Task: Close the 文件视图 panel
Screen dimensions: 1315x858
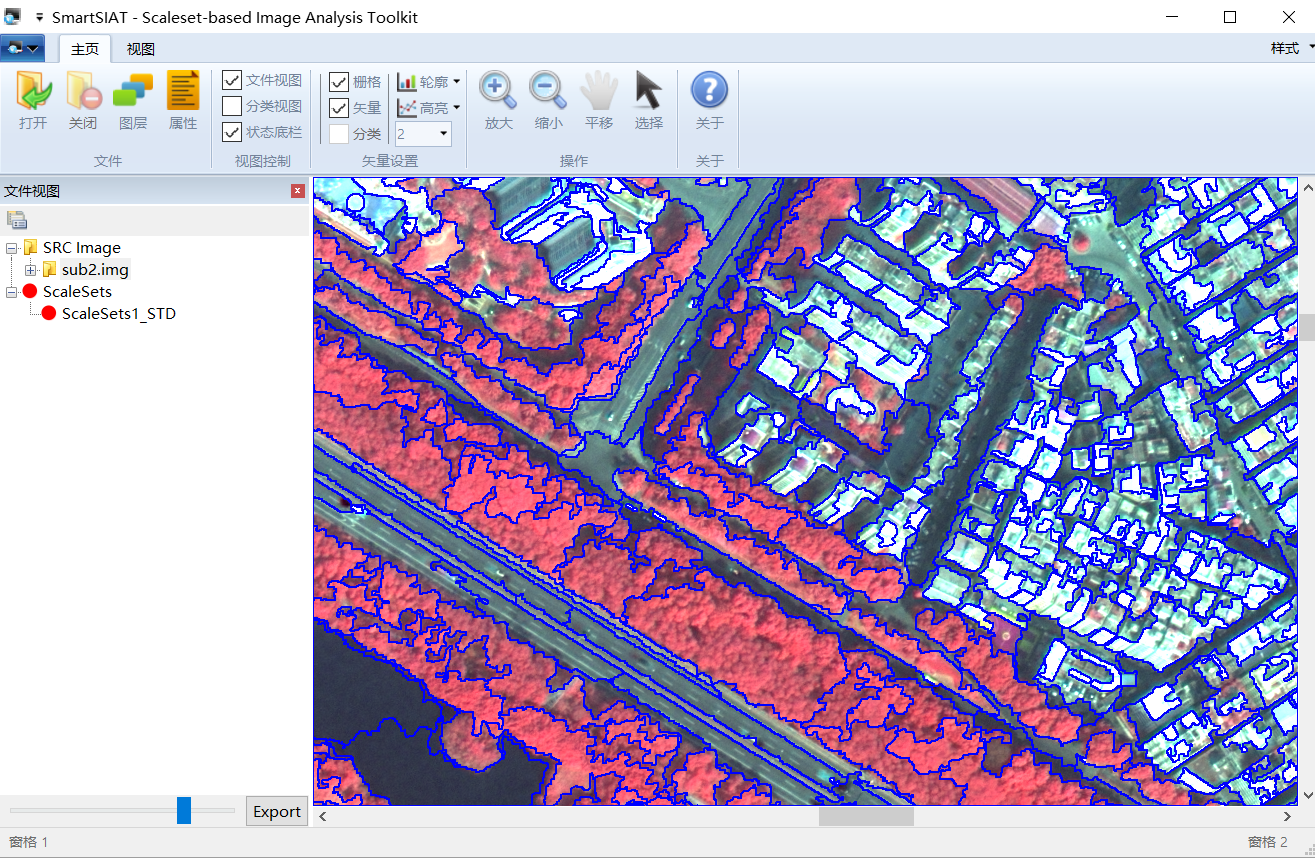Action: click(298, 191)
